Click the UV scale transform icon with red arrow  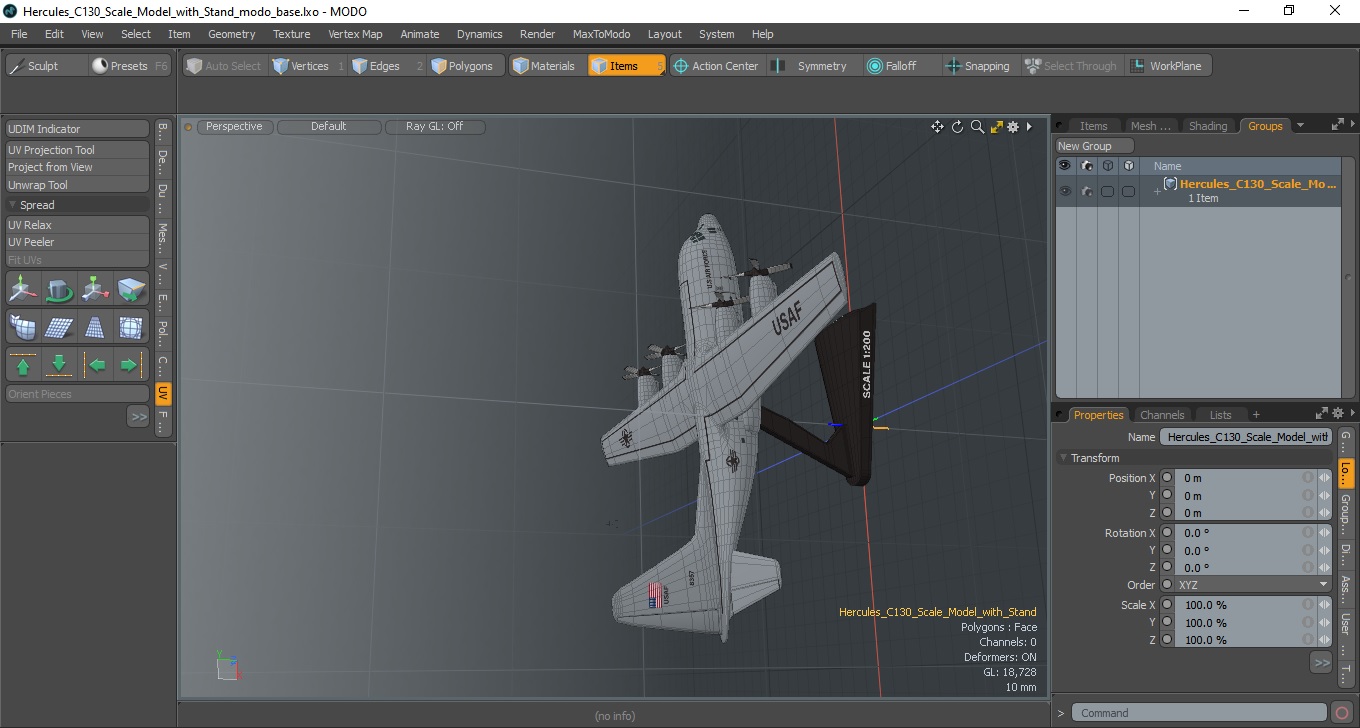pos(96,289)
